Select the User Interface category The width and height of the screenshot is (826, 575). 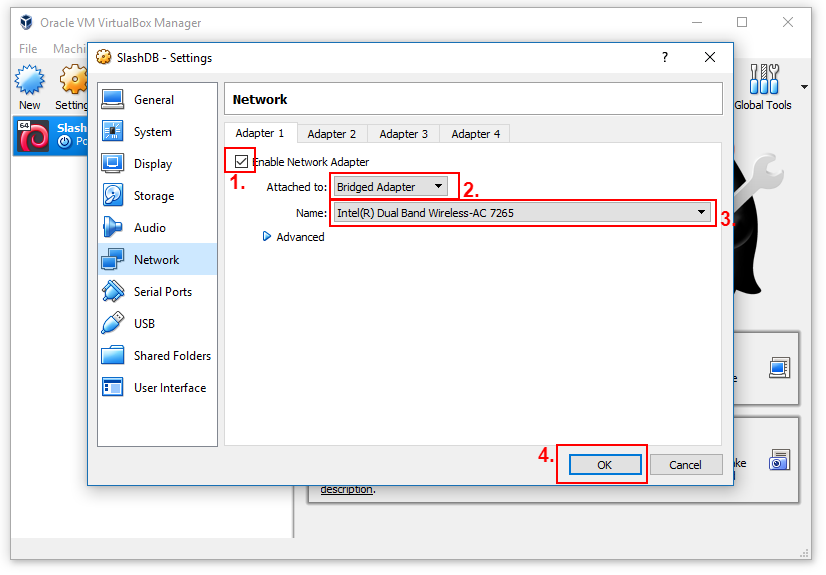coord(169,388)
